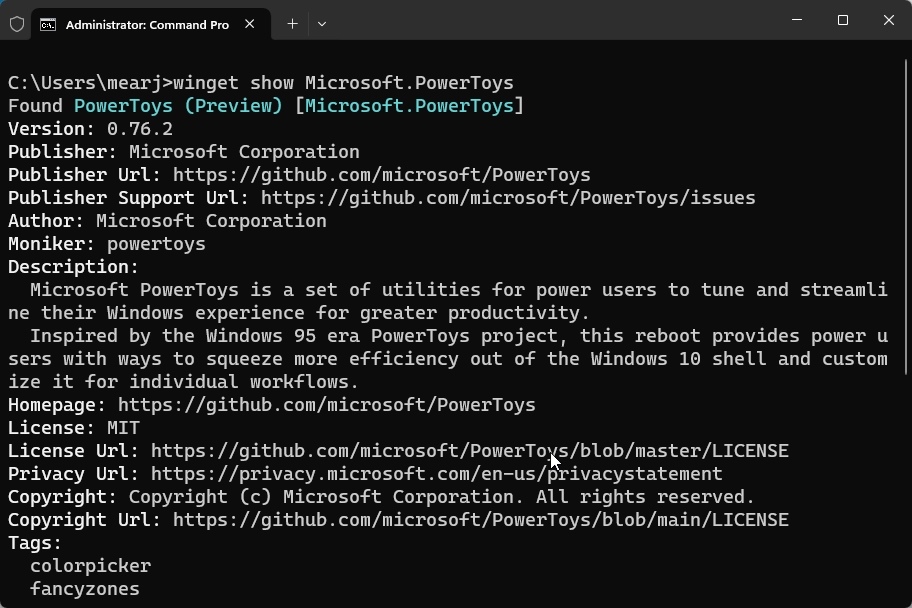Close the Administrator: Command Pro tab

click(249, 24)
